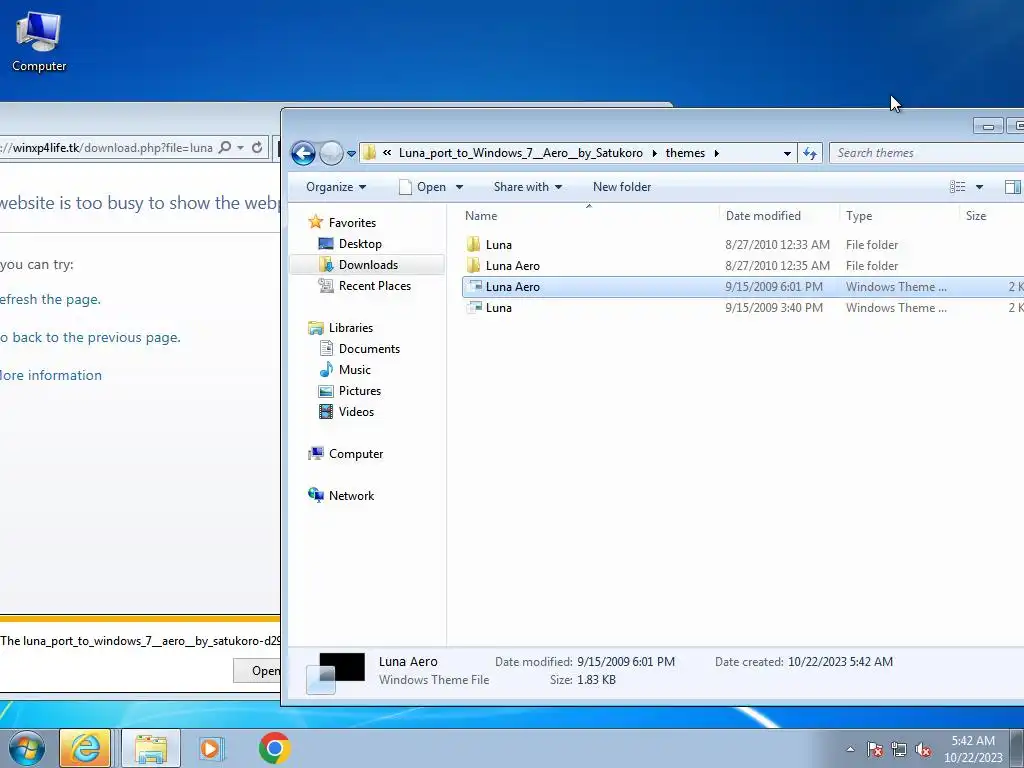This screenshot has width=1024, height=768.
Task: Open the Windows Start menu
Action: click(27, 749)
